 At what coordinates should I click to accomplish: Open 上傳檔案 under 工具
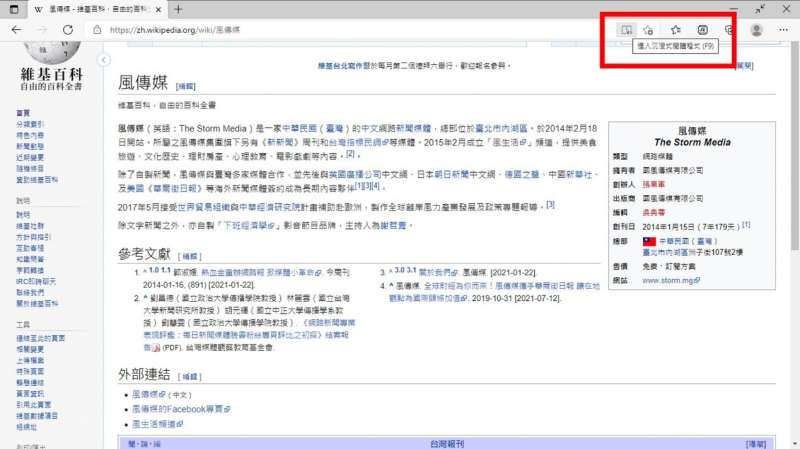click(x=30, y=360)
